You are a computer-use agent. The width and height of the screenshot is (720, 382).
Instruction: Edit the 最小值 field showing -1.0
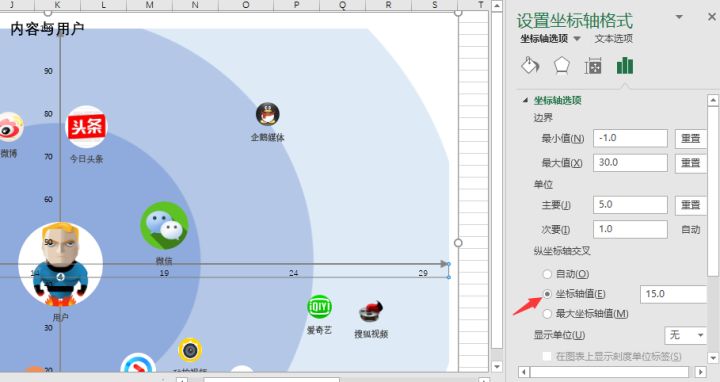coord(630,138)
